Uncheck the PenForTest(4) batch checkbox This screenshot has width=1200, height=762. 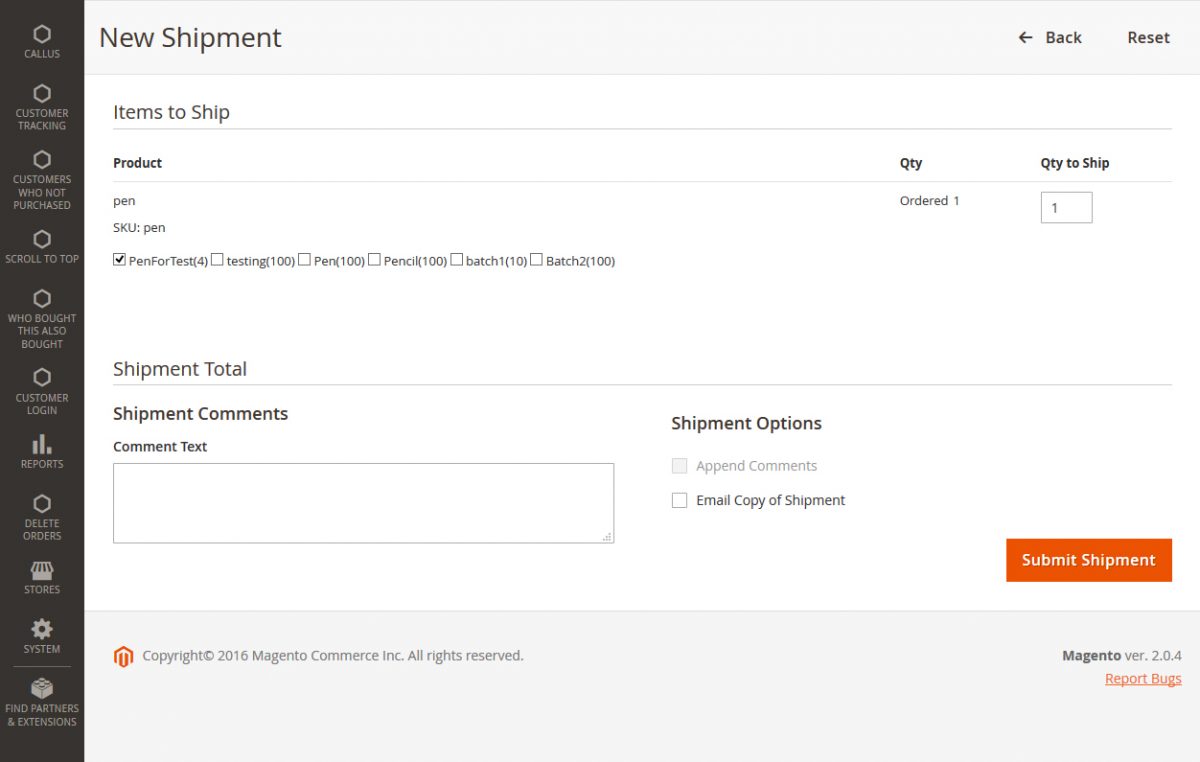pos(119,258)
